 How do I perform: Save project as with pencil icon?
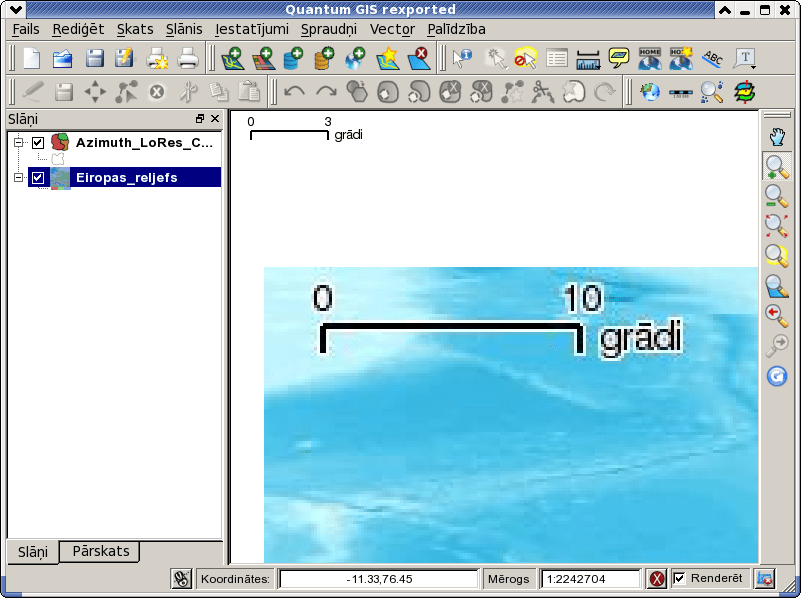[124, 58]
